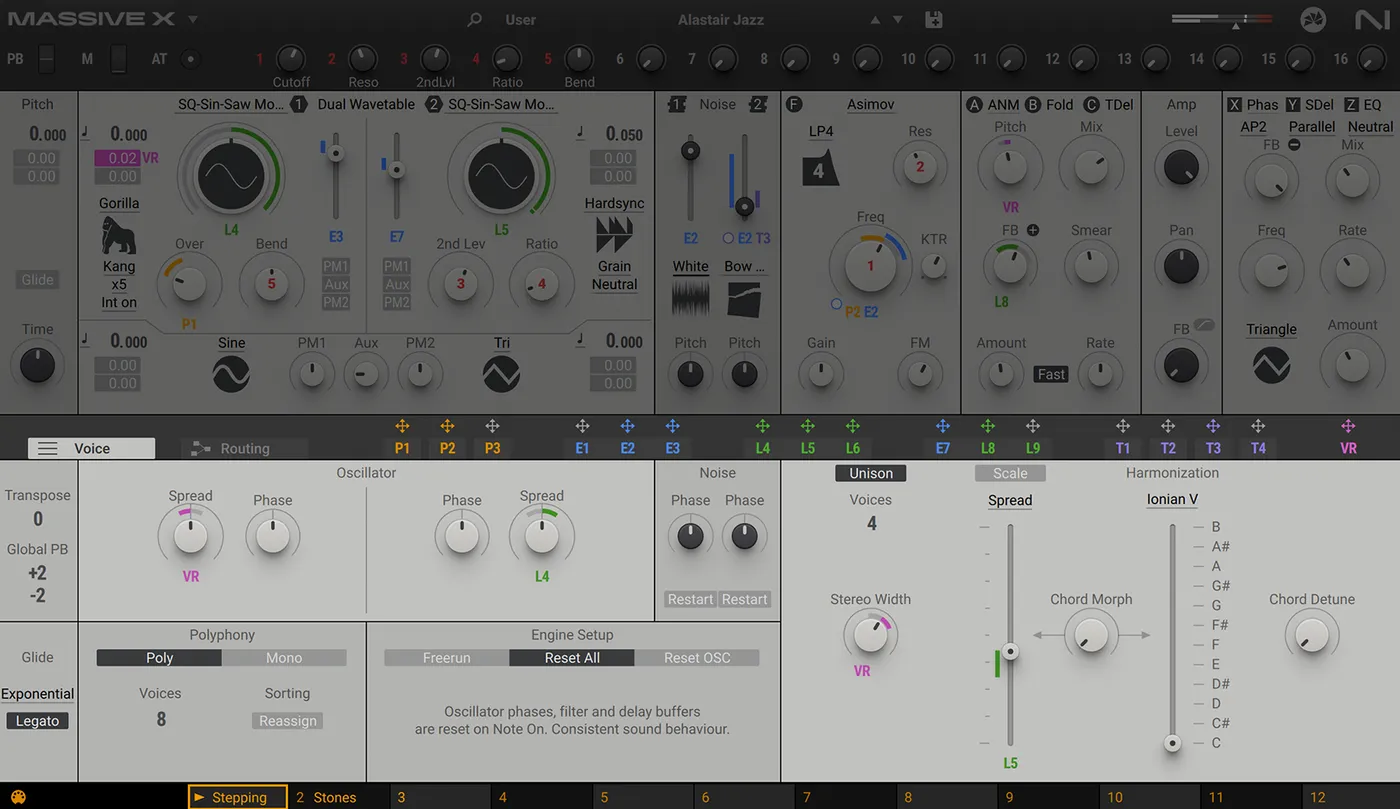This screenshot has height=809, width=1400.
Task: Enable the Unison toggle
Action: tap(871, 473)
